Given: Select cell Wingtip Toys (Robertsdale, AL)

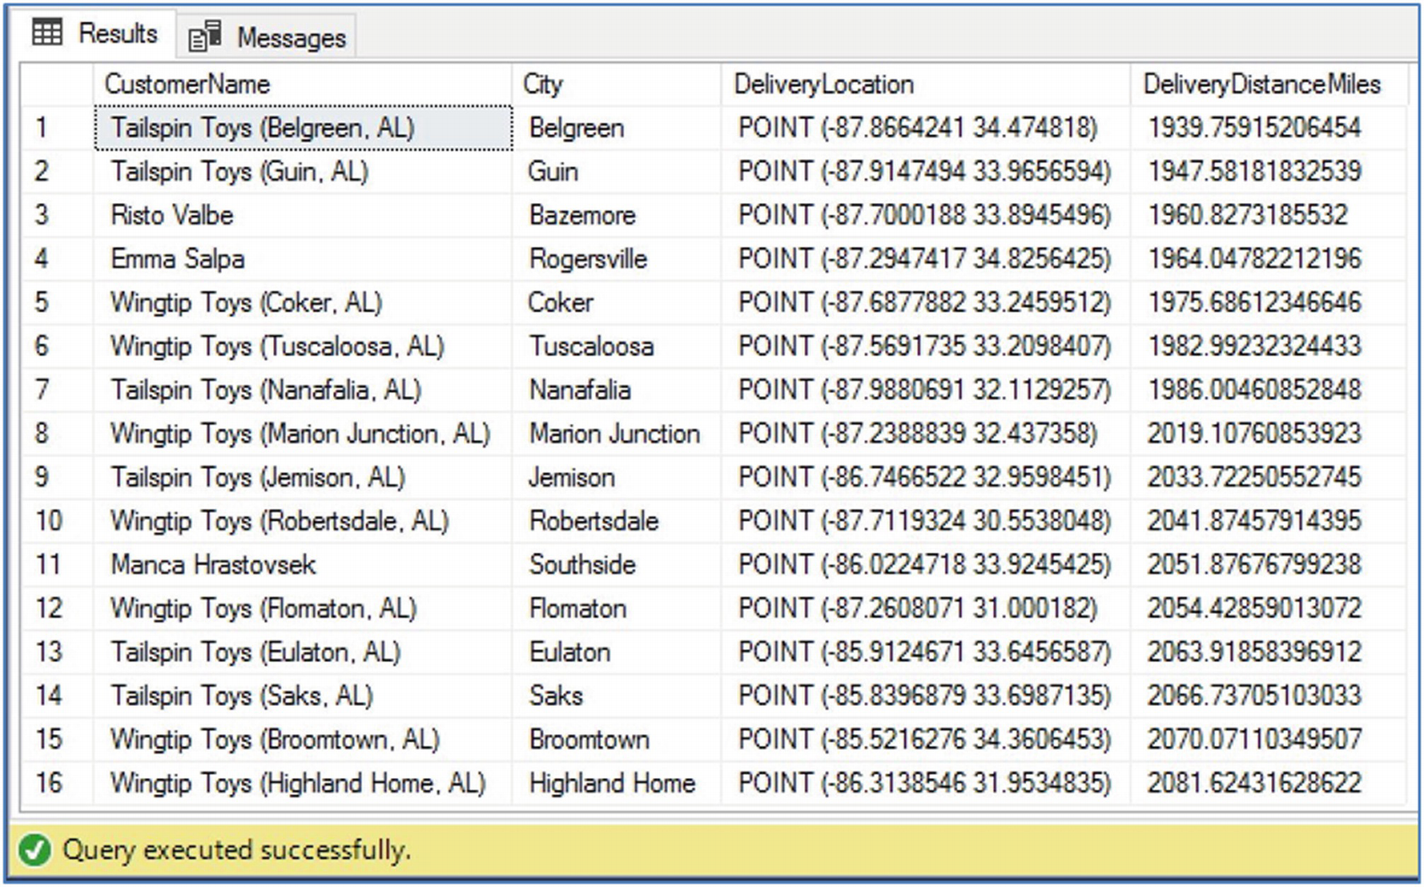Looking at the screenshot, I should coord(302,521).
